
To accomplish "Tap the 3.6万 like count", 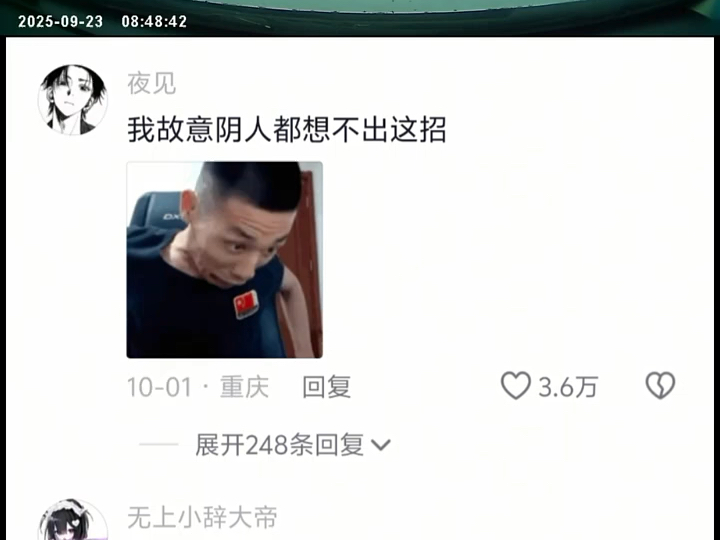I will tap(568, 387).
